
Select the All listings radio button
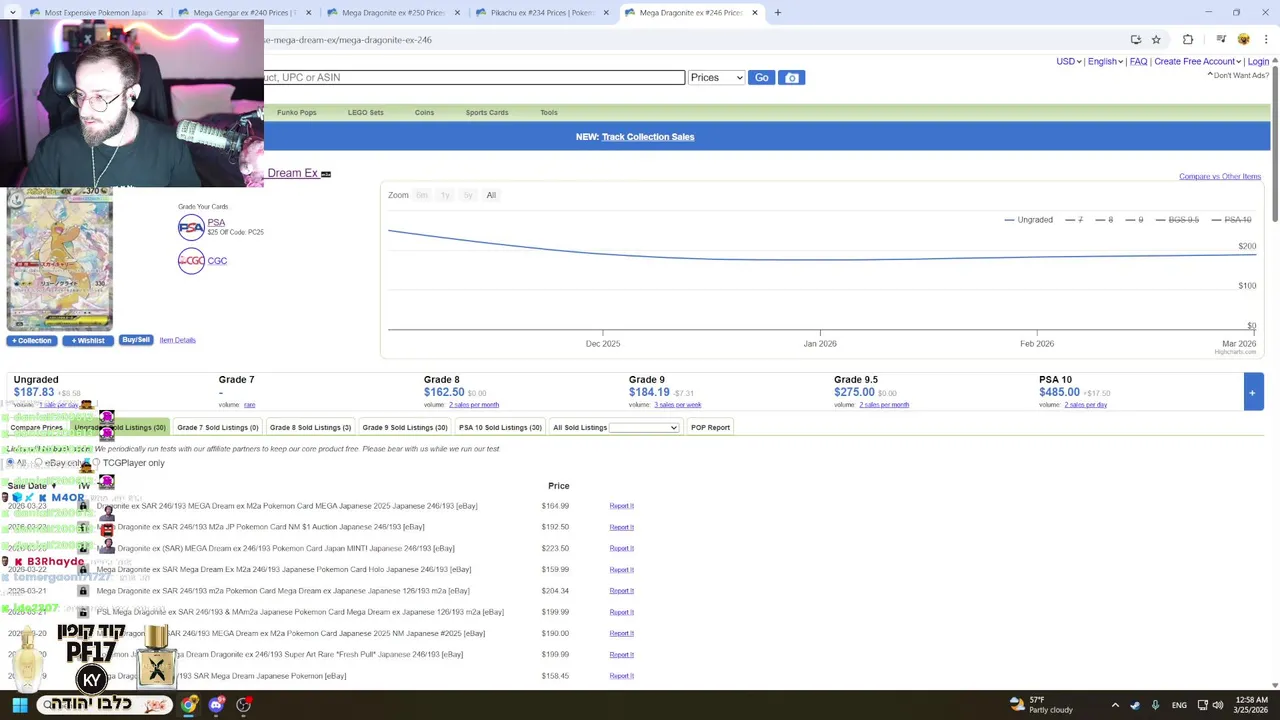click(x=10, y=463)
